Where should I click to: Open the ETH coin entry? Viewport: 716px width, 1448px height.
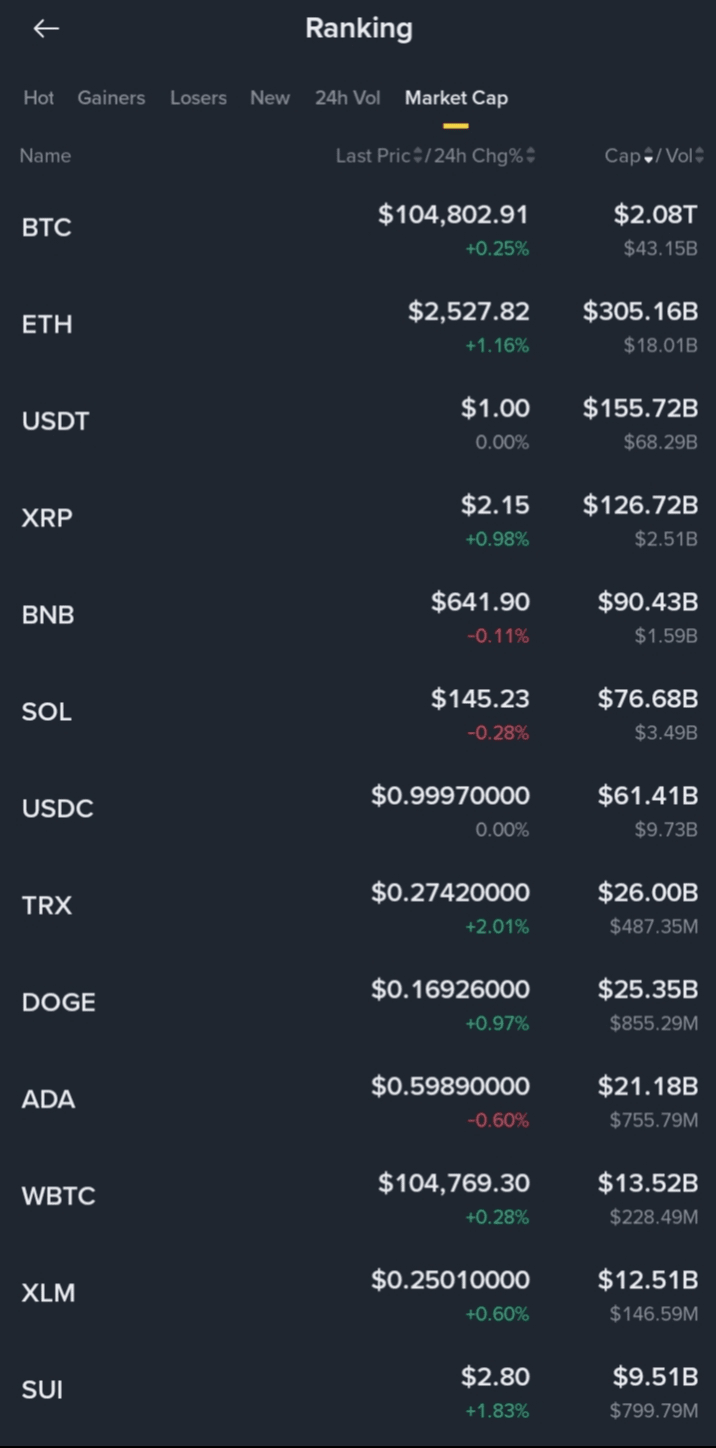point(47,325)
